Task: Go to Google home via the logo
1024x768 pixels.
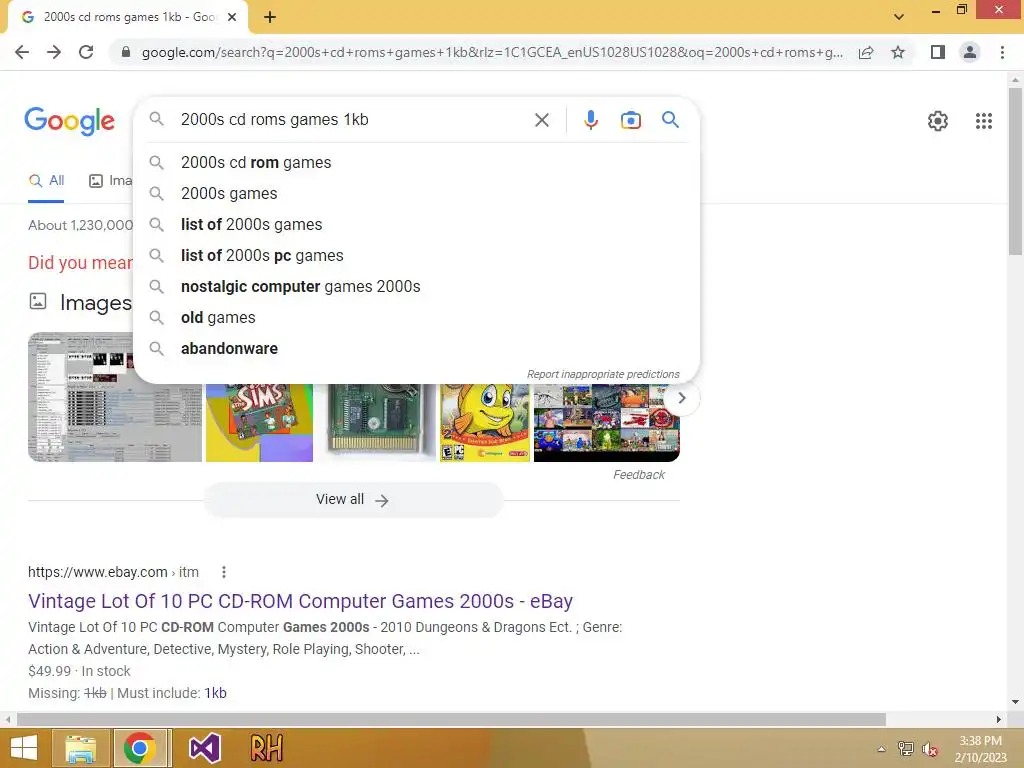Action: (69, 121)
